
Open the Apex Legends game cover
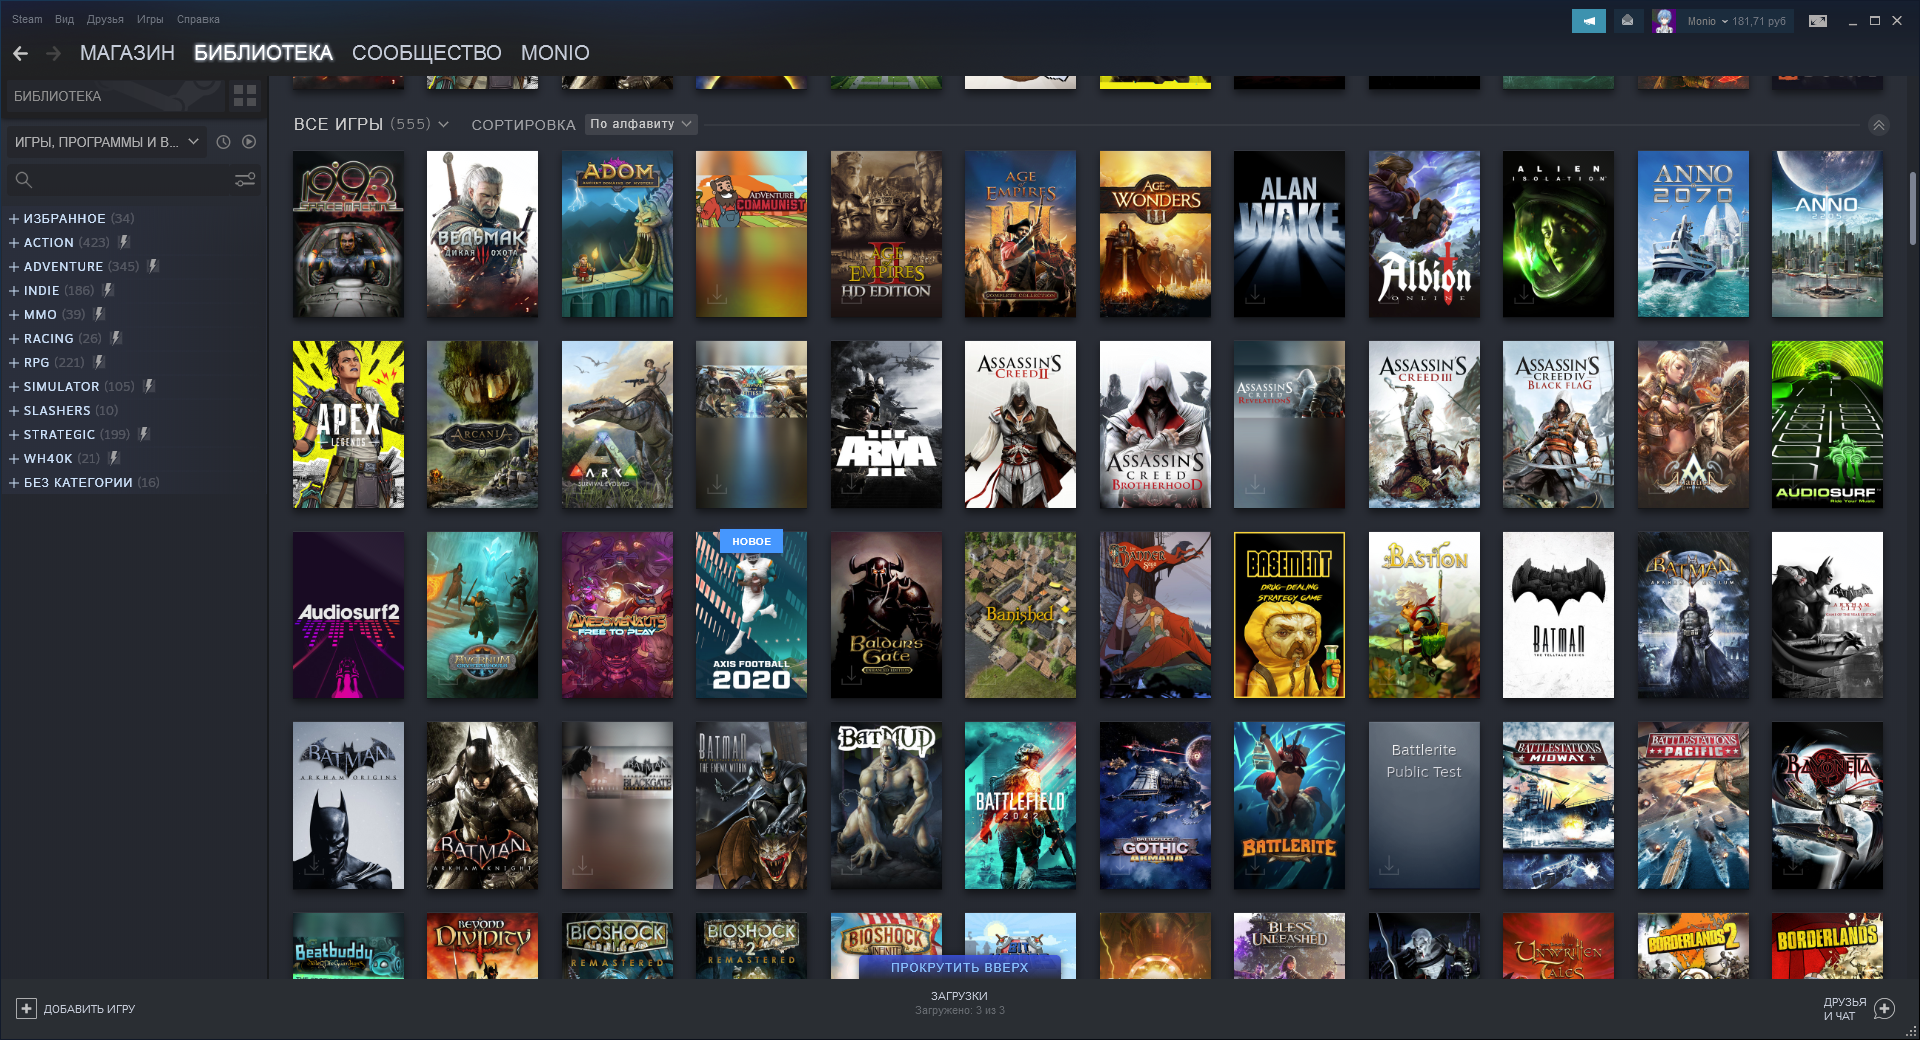coord(348,424)
